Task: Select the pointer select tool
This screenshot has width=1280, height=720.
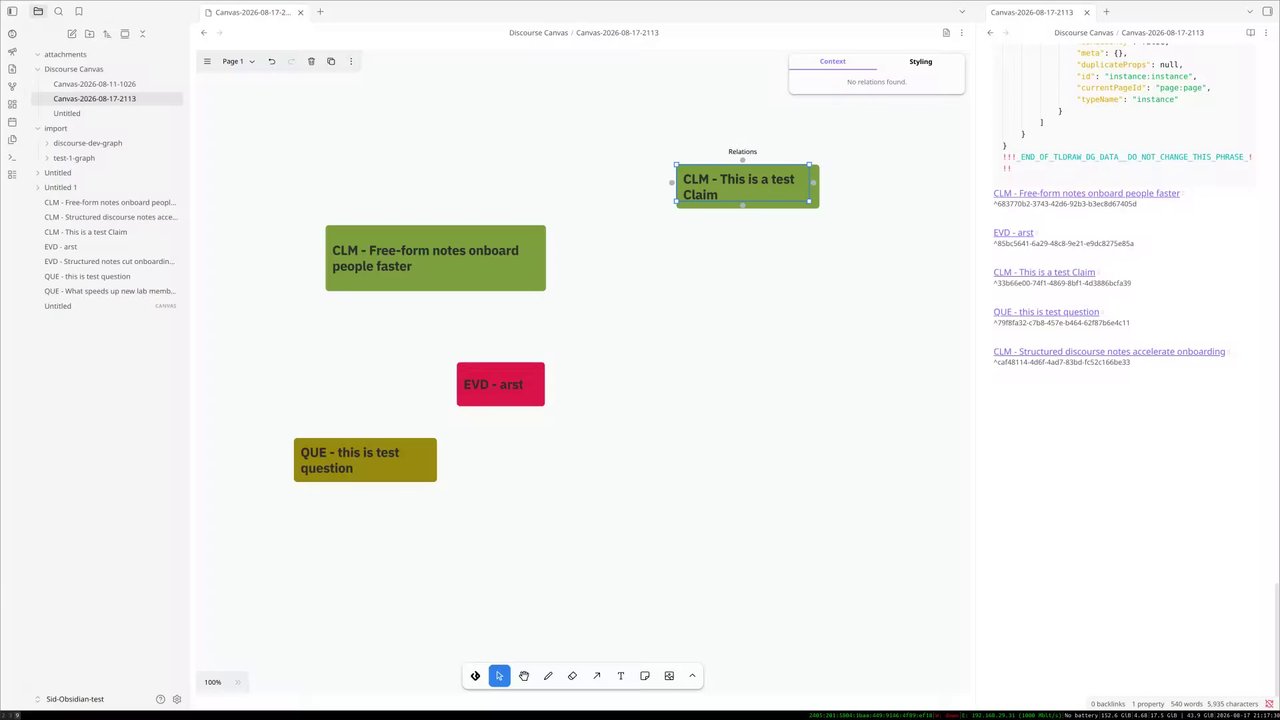Action: tap(499, 676)
